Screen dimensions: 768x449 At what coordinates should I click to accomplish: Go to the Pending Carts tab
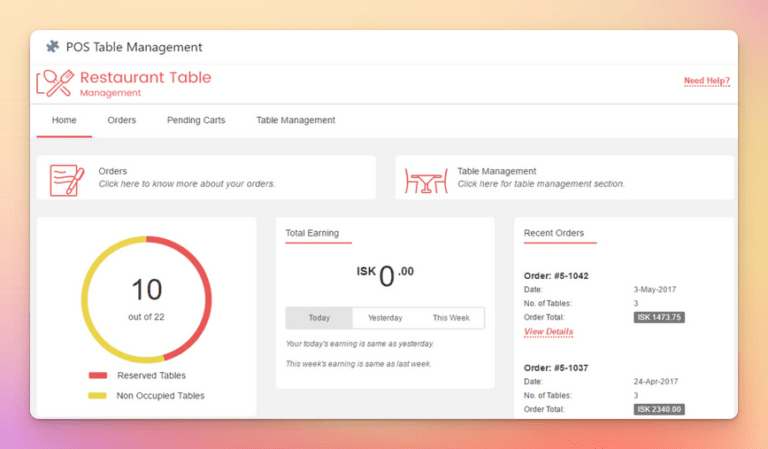195,120
